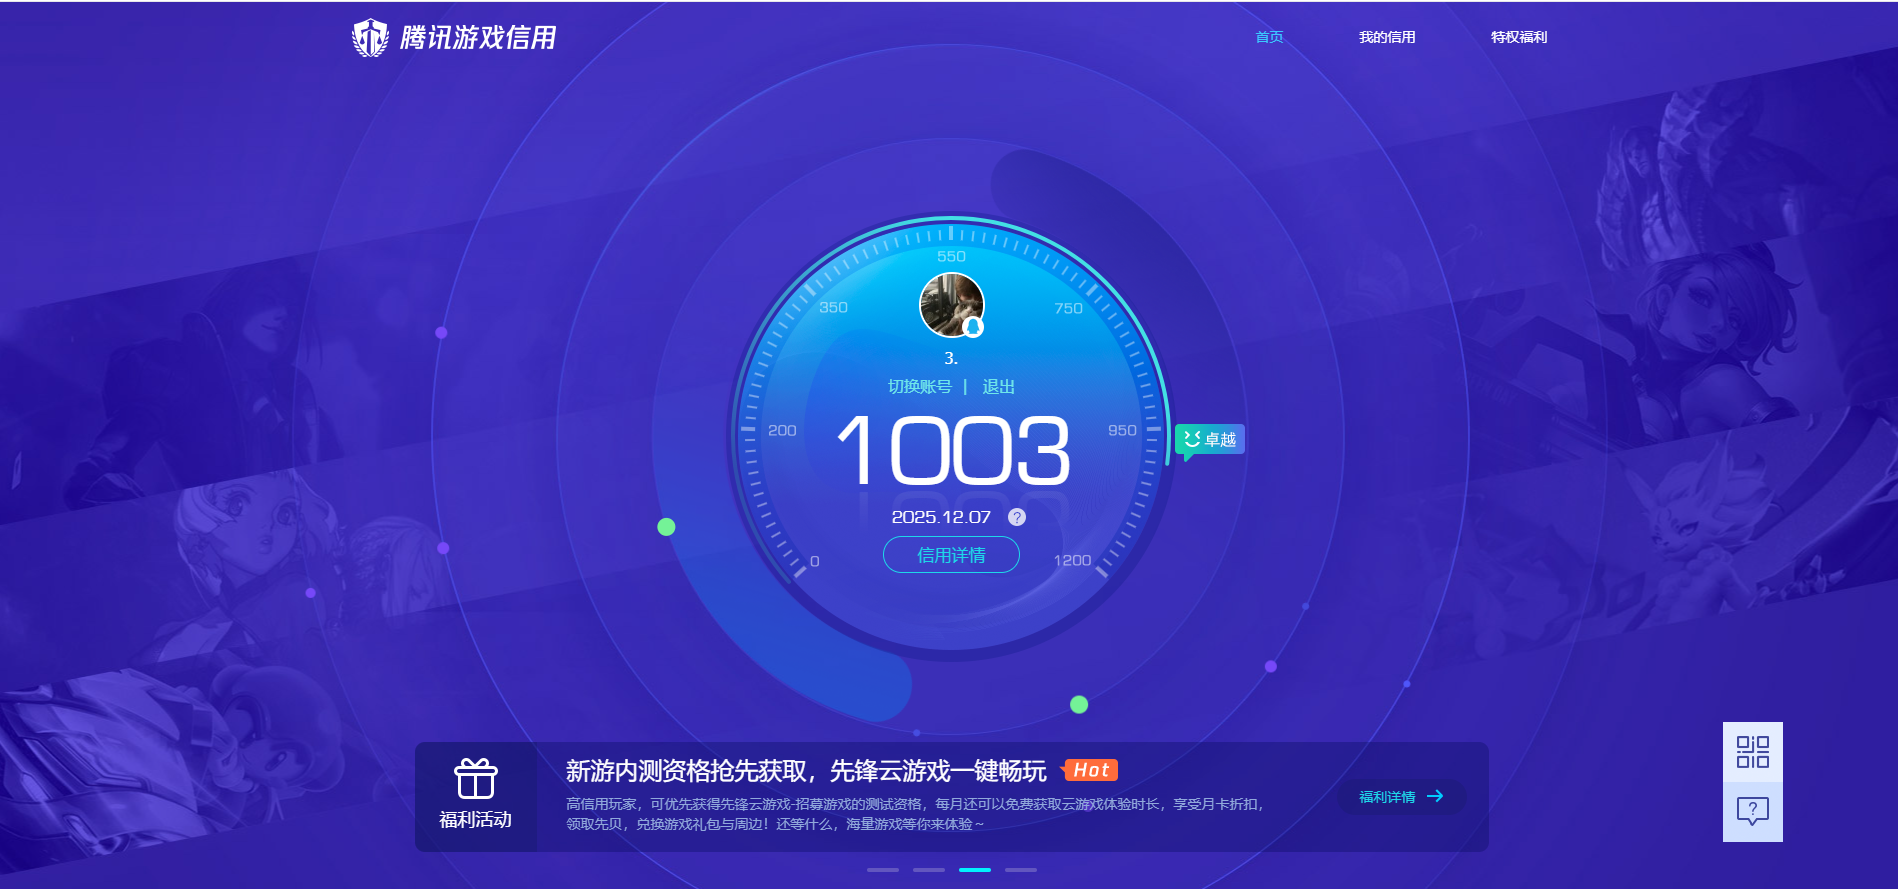Click 切换账号 to switch account
This screenshot has width=1898, height=889.
[x=920, y=387]
